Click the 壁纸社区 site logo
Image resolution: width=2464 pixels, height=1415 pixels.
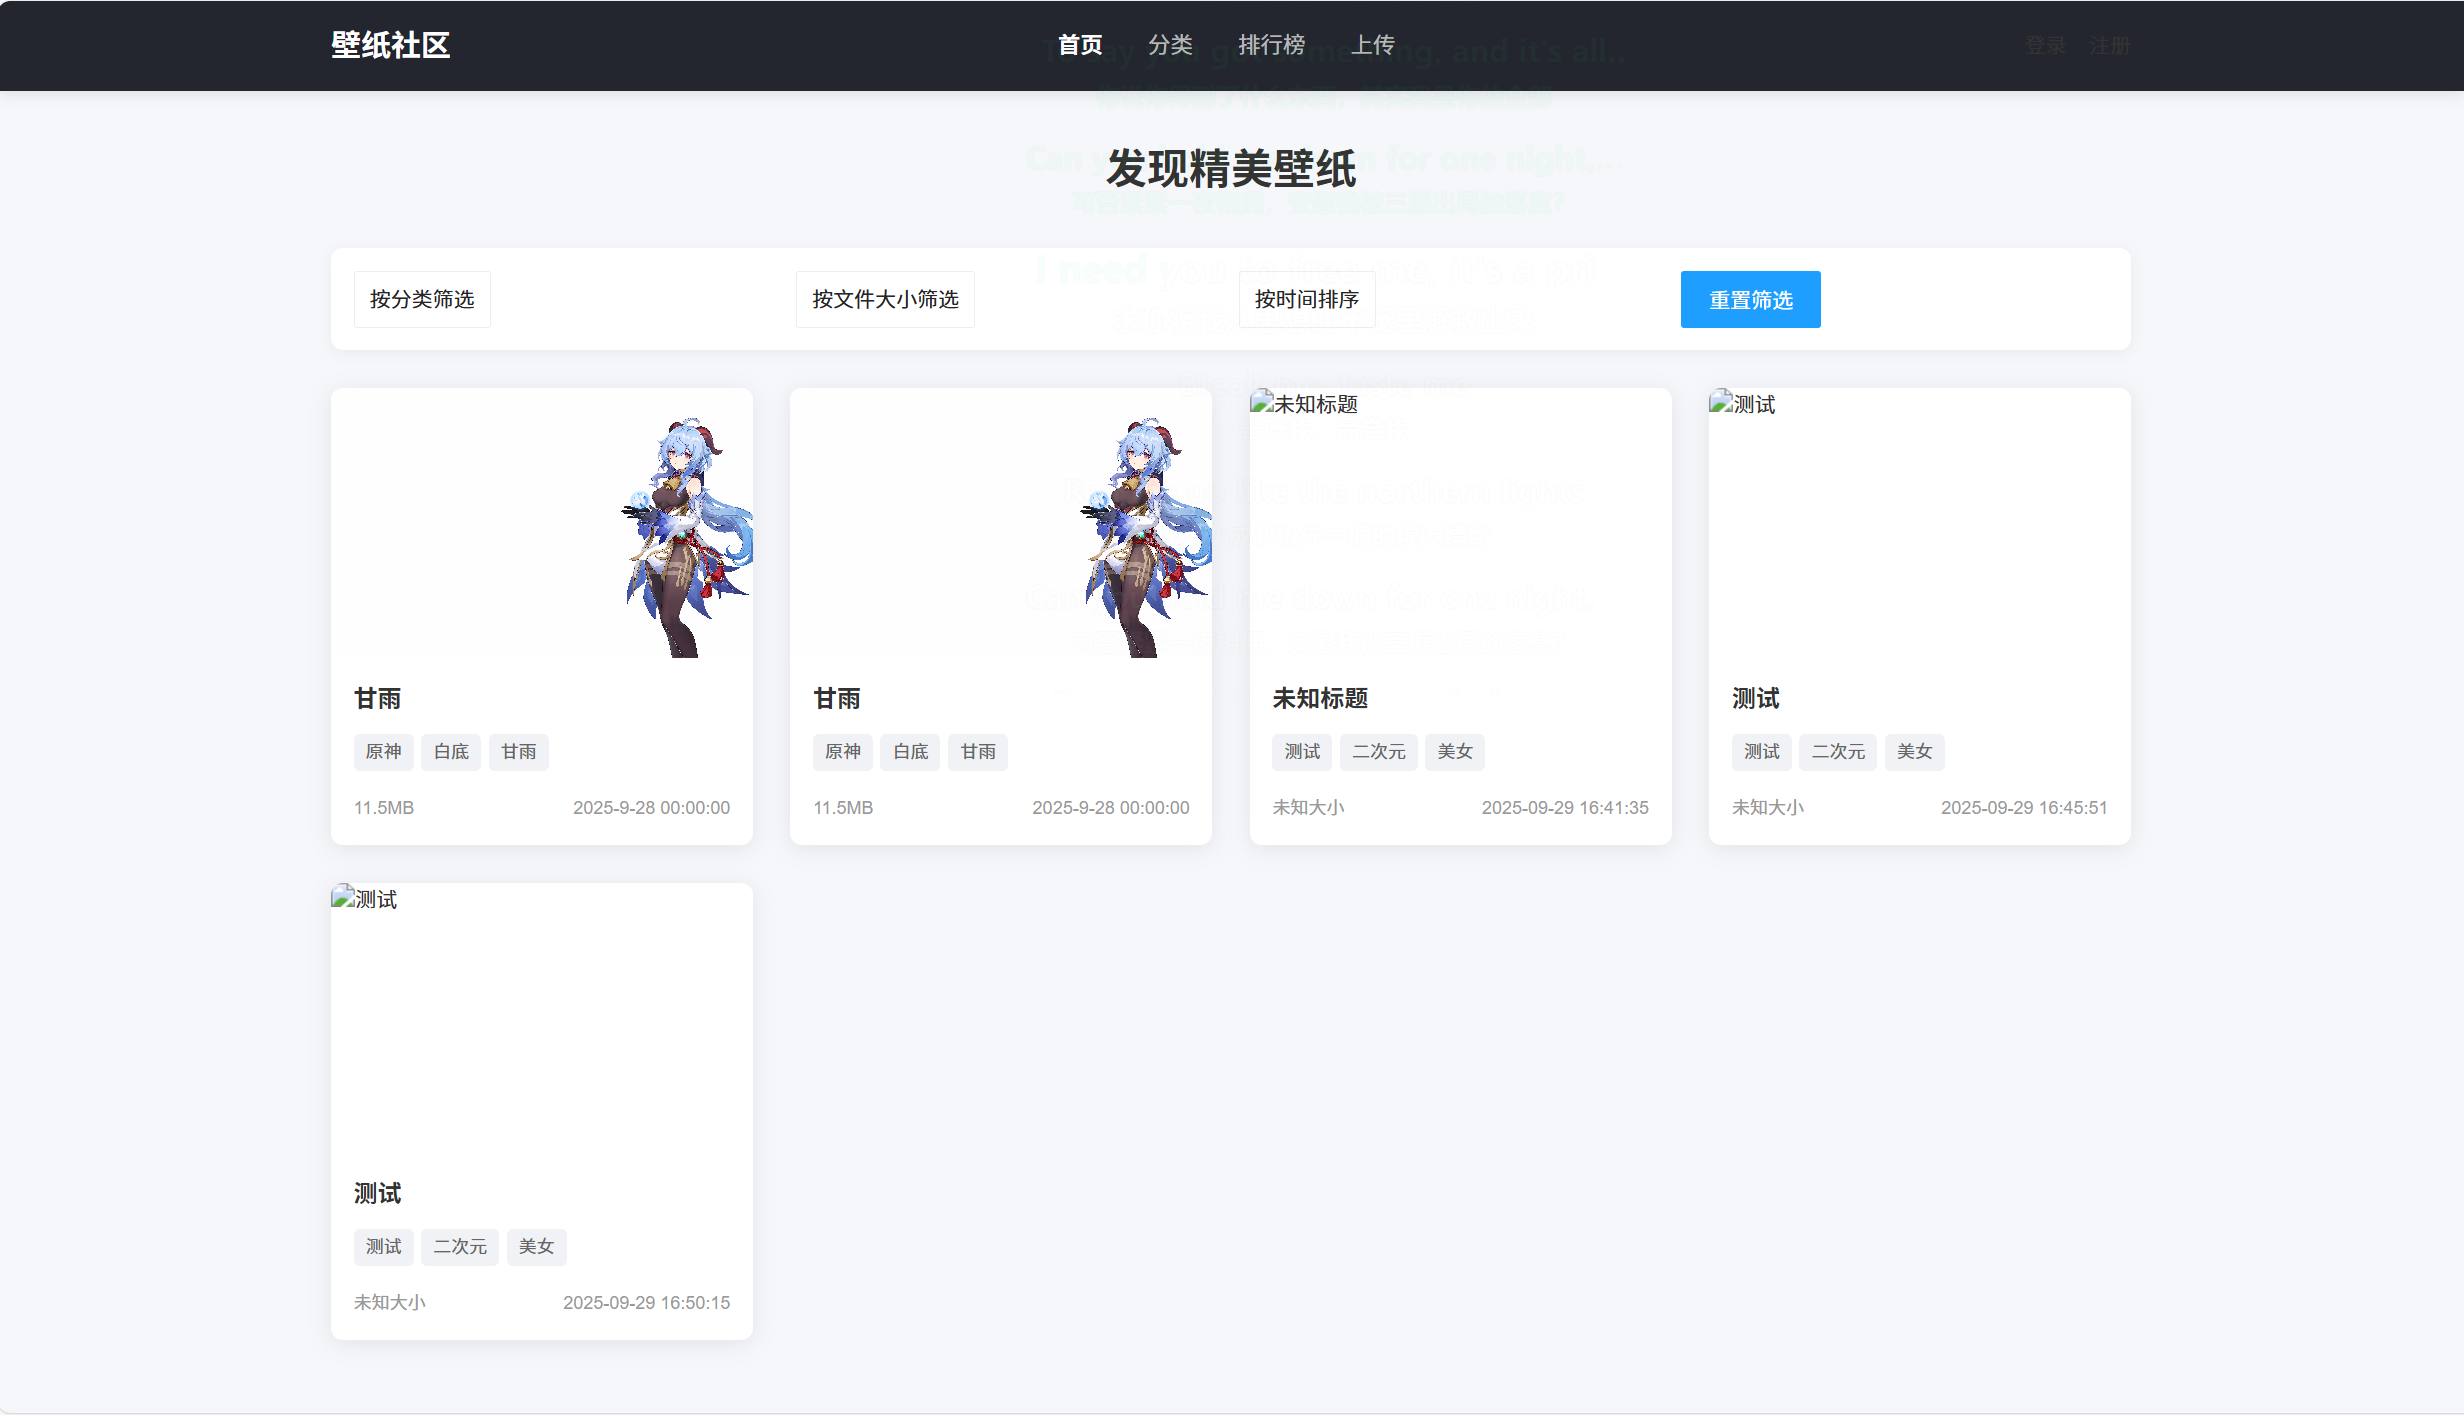coord(390,45)
